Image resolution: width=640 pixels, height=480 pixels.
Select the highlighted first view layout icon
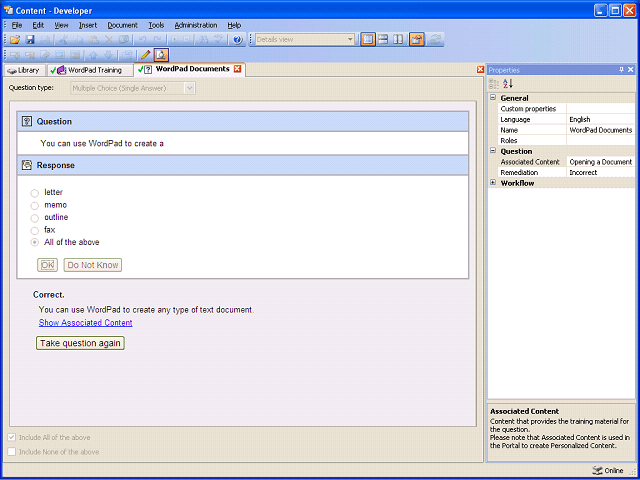pos(368,40)
